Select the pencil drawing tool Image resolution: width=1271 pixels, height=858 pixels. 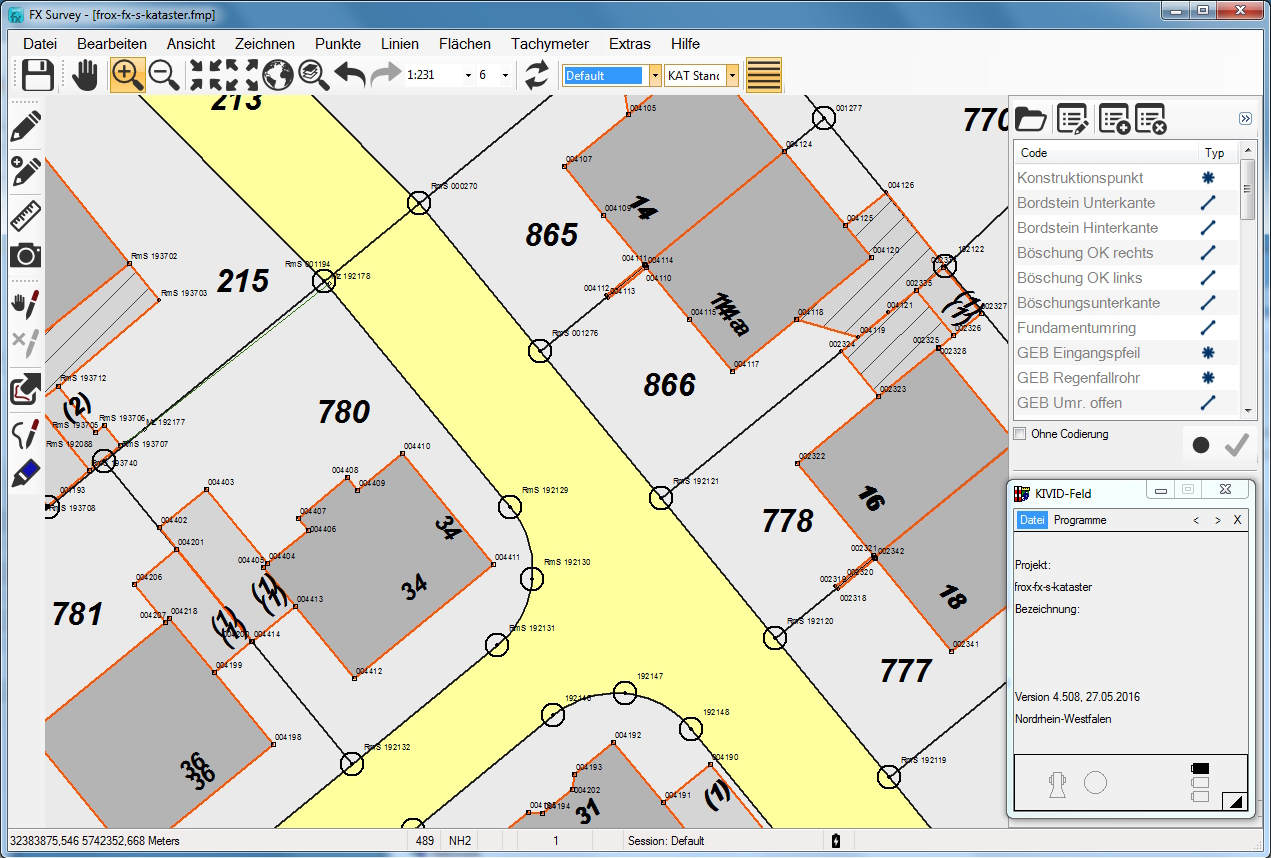click(x=26, y=126)
